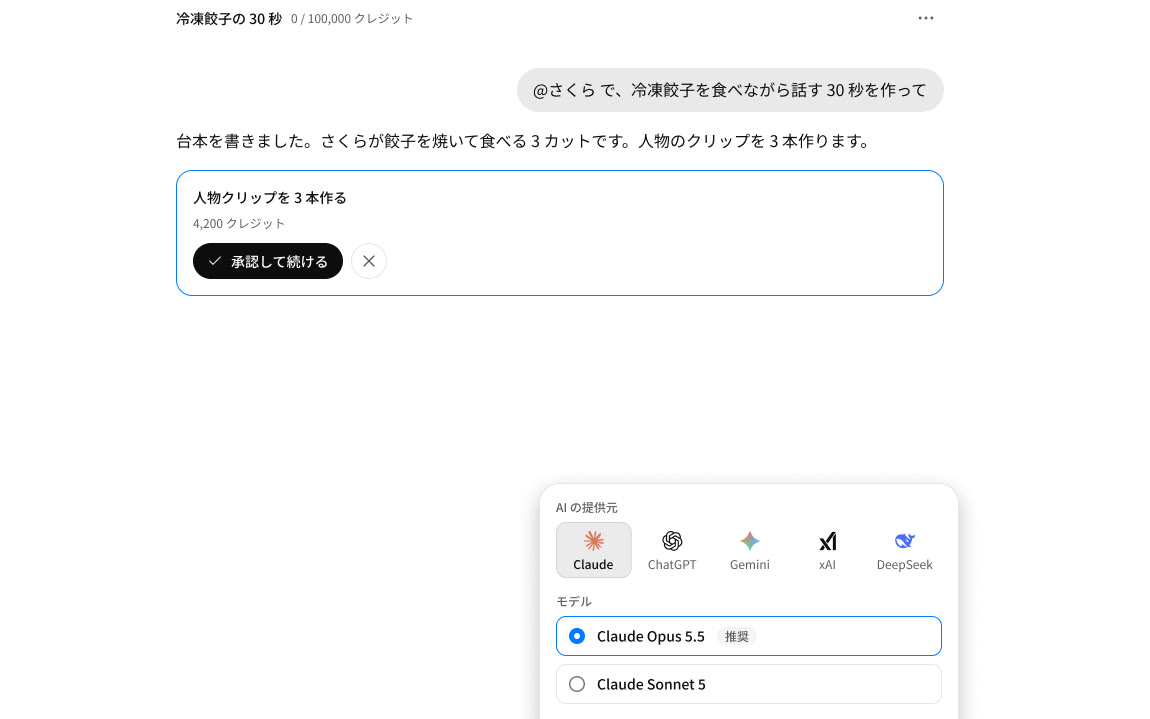This screenshot has width=1150, height=719.
Task: Click the user message bubble mentioning @さくら
Action: coord(730,90)
